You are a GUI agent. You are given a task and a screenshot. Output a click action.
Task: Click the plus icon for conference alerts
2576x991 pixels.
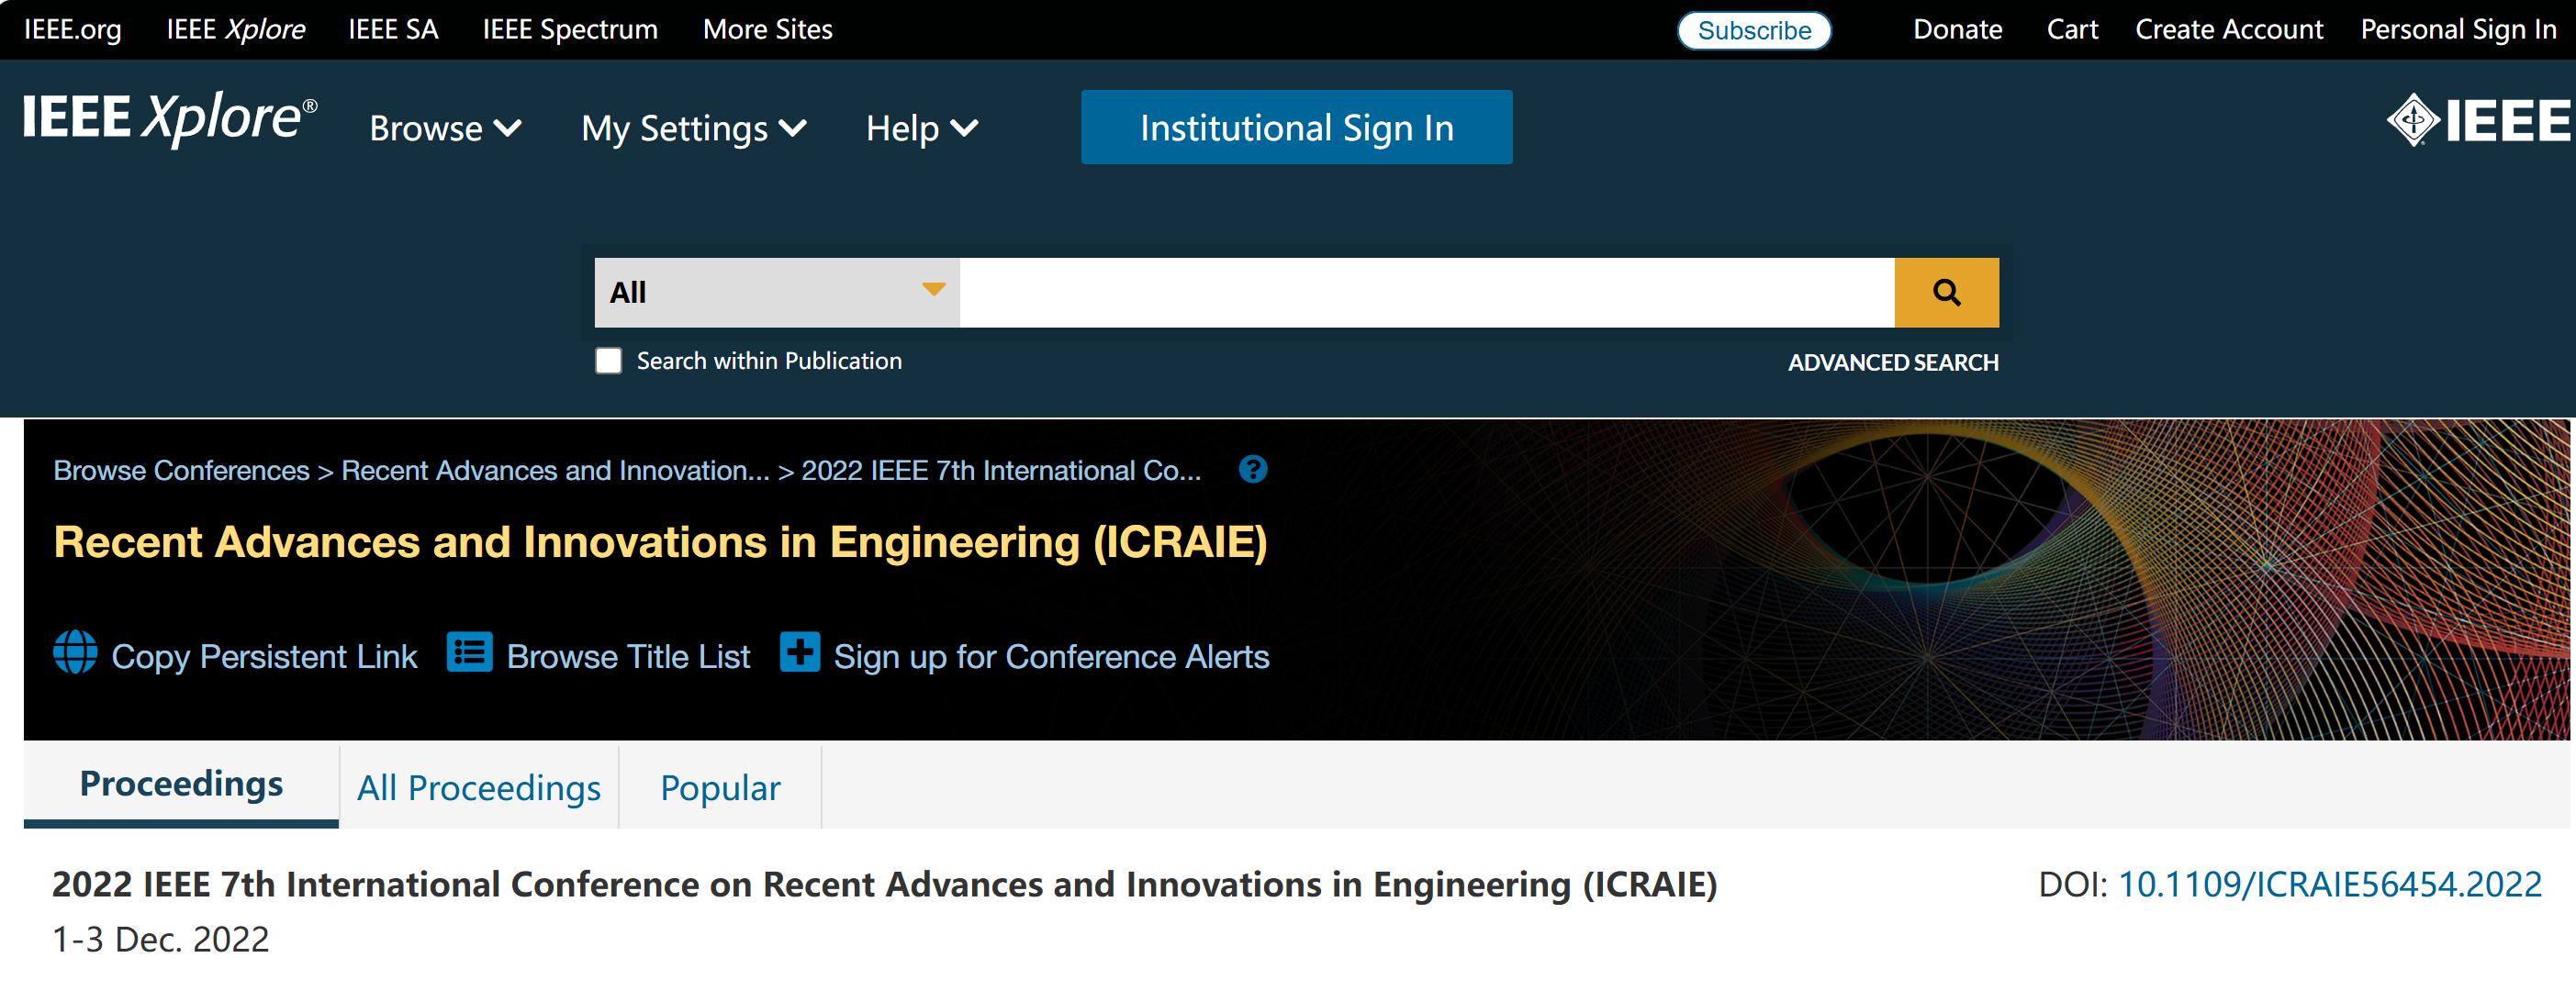pos(799,653)
